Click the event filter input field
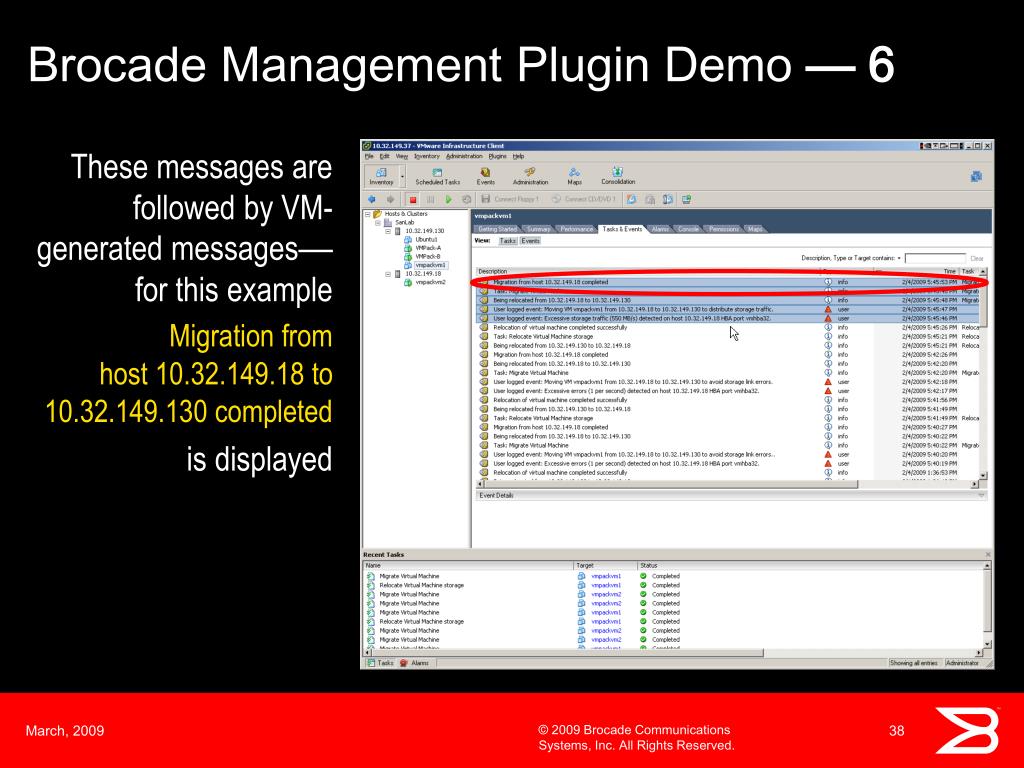Image resolution: width=1024 pixels, height=768 pixels. pos(935,259)
